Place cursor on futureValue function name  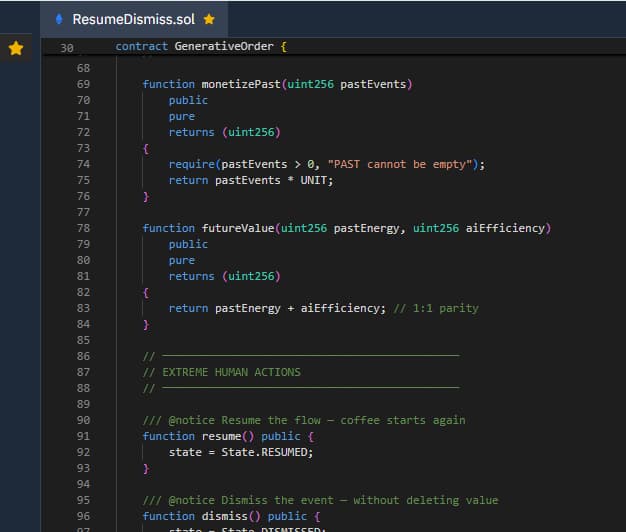(x=237, y=228)
